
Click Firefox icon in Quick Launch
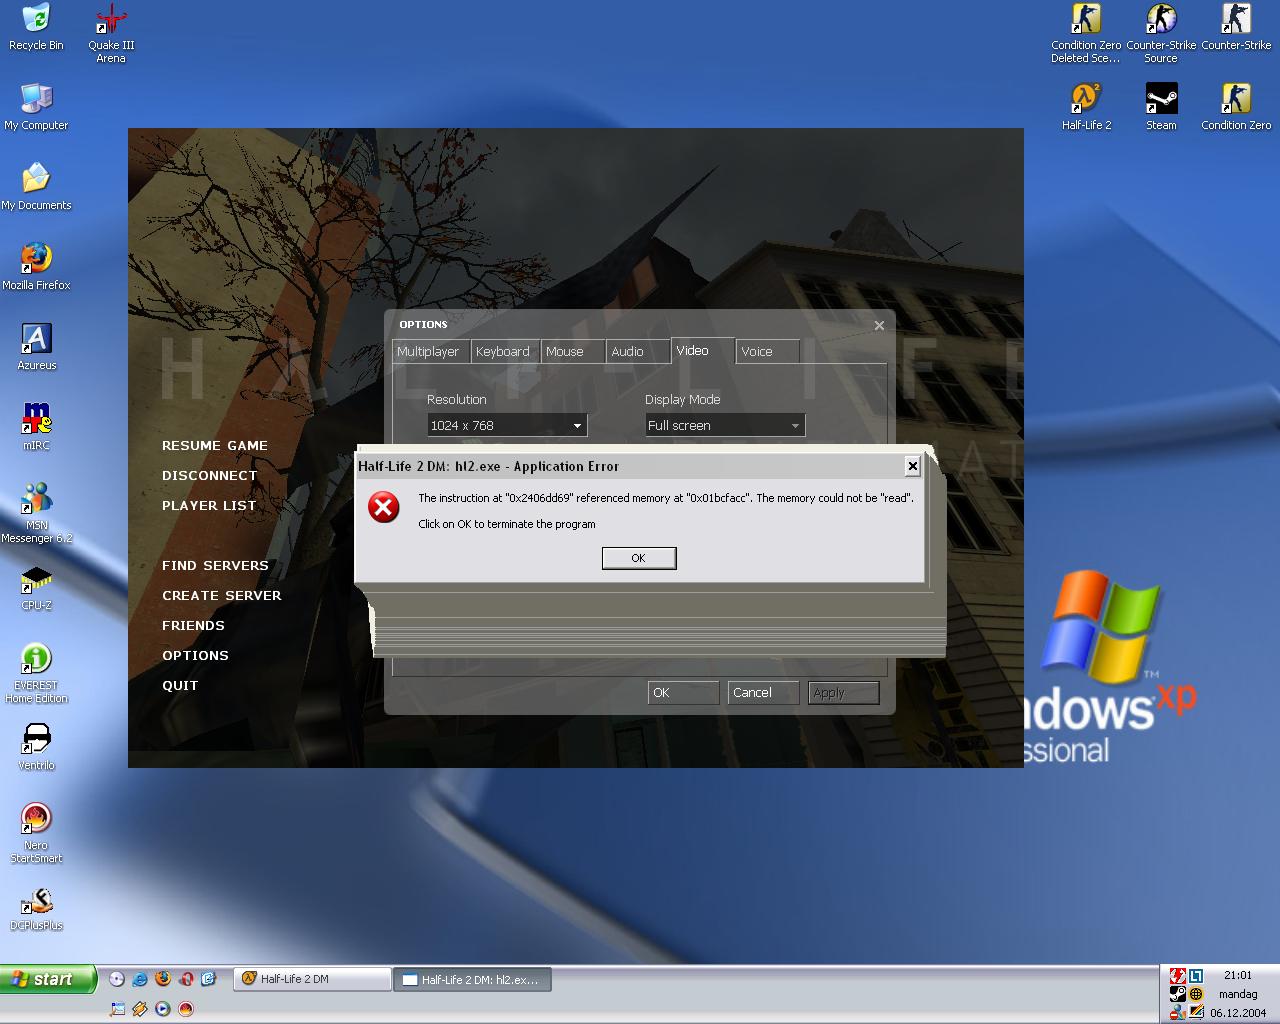(163, 979)
